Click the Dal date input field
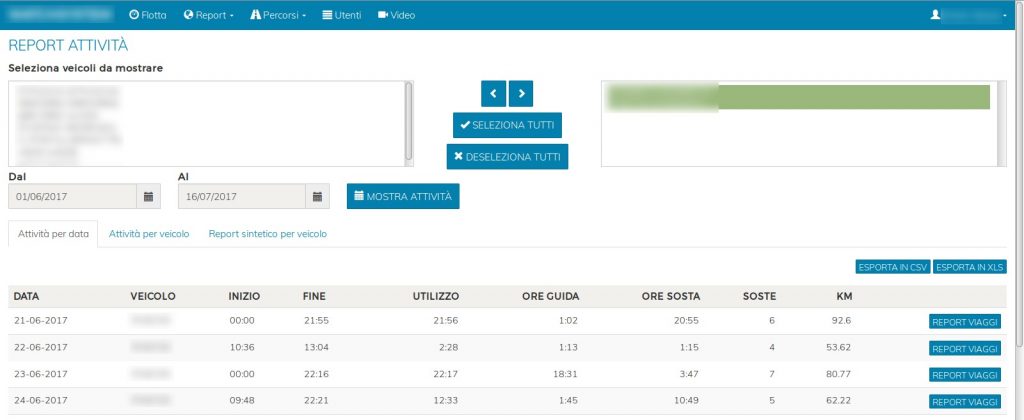Image resolution: width=1024 pixels, height=420 pixels. pyautogui.click(x=72, y=197)
